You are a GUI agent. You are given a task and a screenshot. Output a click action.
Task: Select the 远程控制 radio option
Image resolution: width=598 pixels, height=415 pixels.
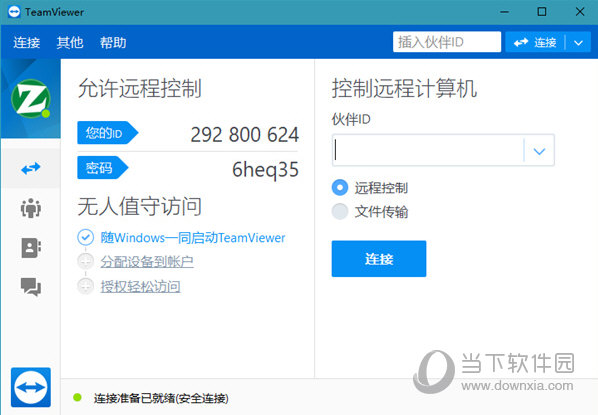pos(339,188)
